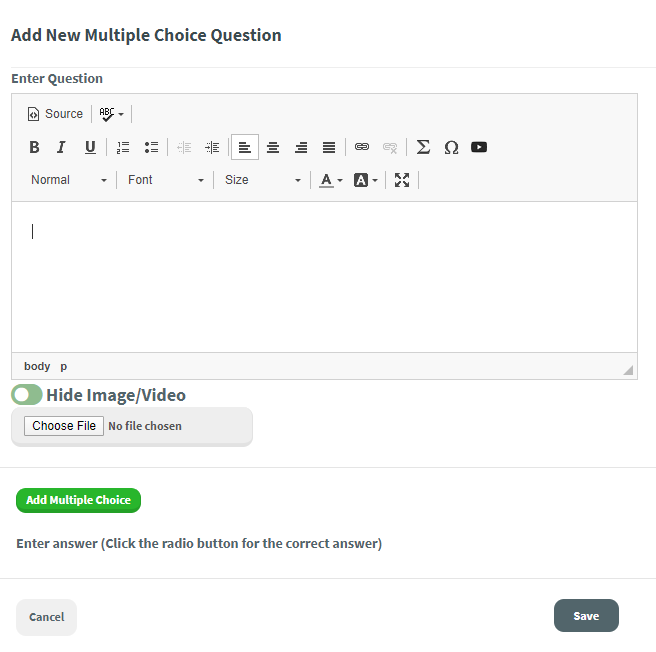The image size is (656, 652).
Task: Toggle the Hide Image/Video switch
Action: click(x=27, y=395)
